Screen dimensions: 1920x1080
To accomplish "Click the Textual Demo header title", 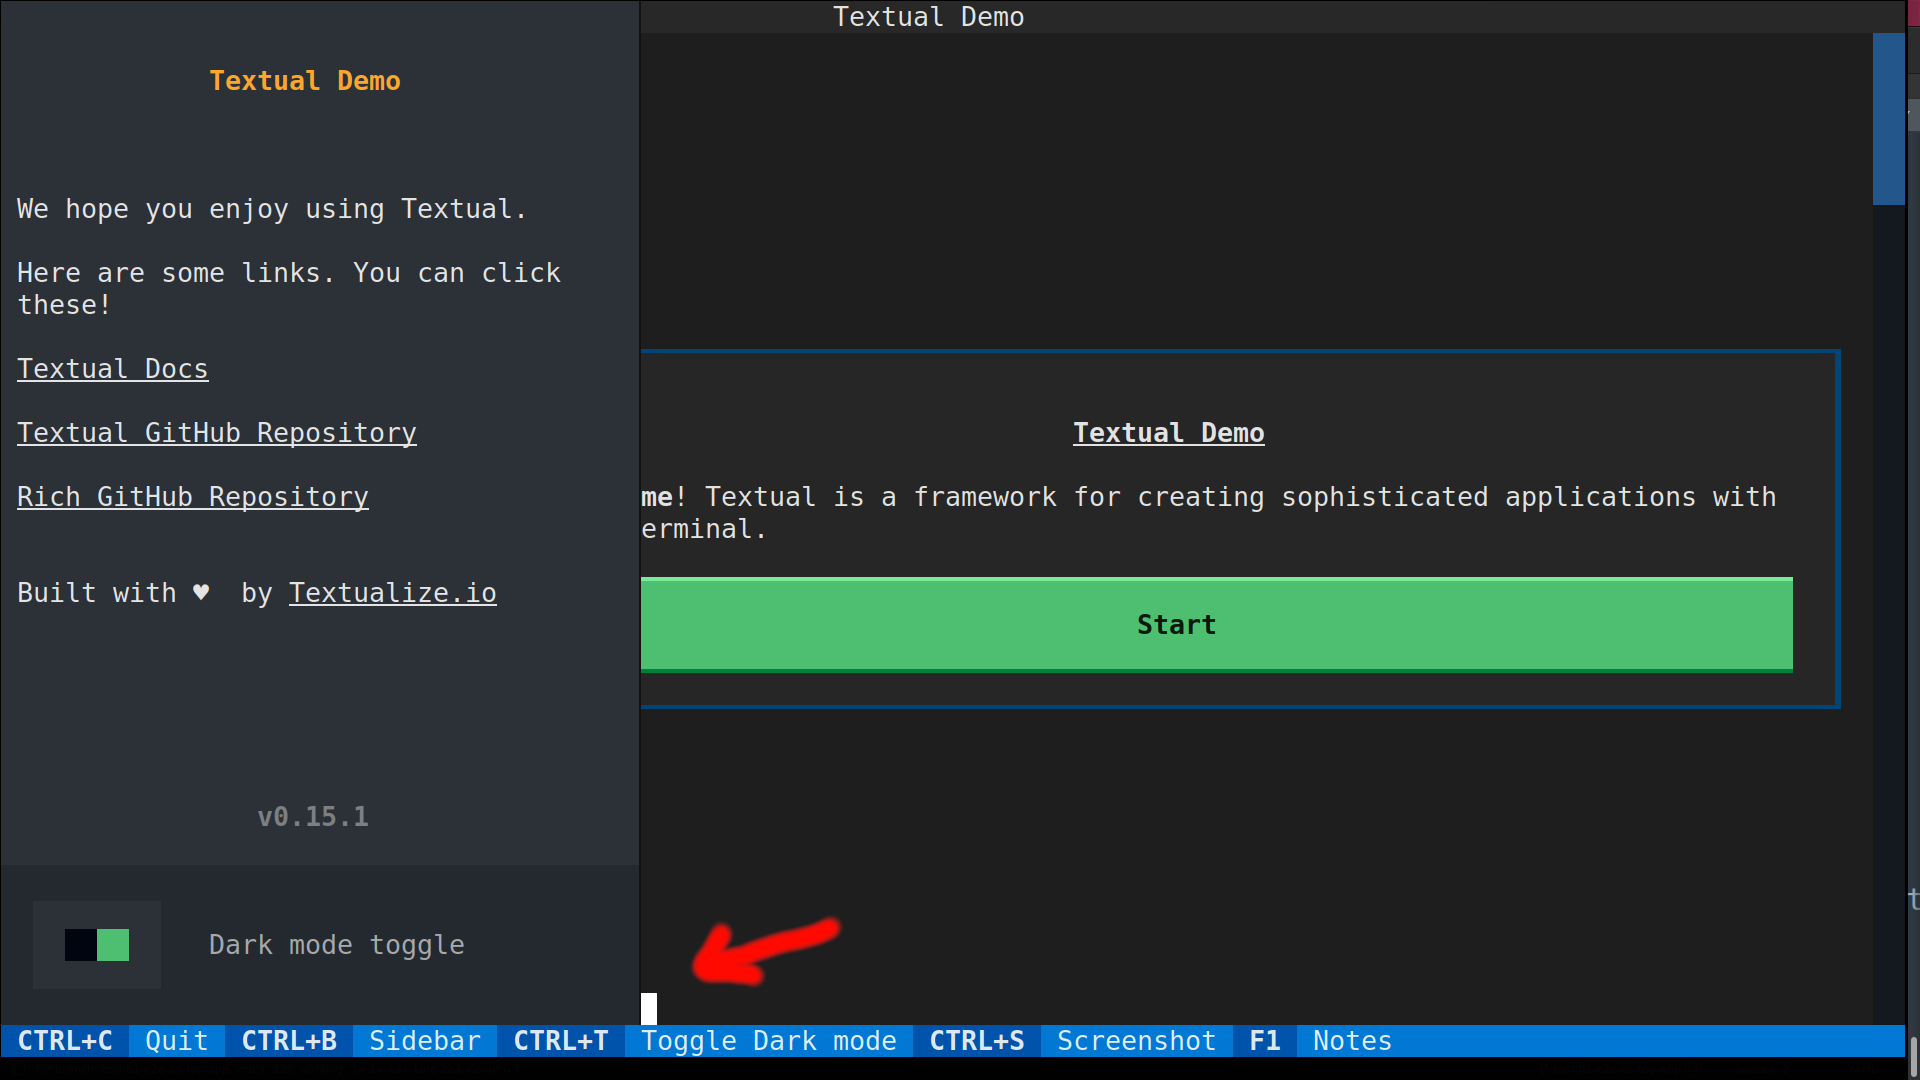I will pyautogui.click(x=929, y=17).
